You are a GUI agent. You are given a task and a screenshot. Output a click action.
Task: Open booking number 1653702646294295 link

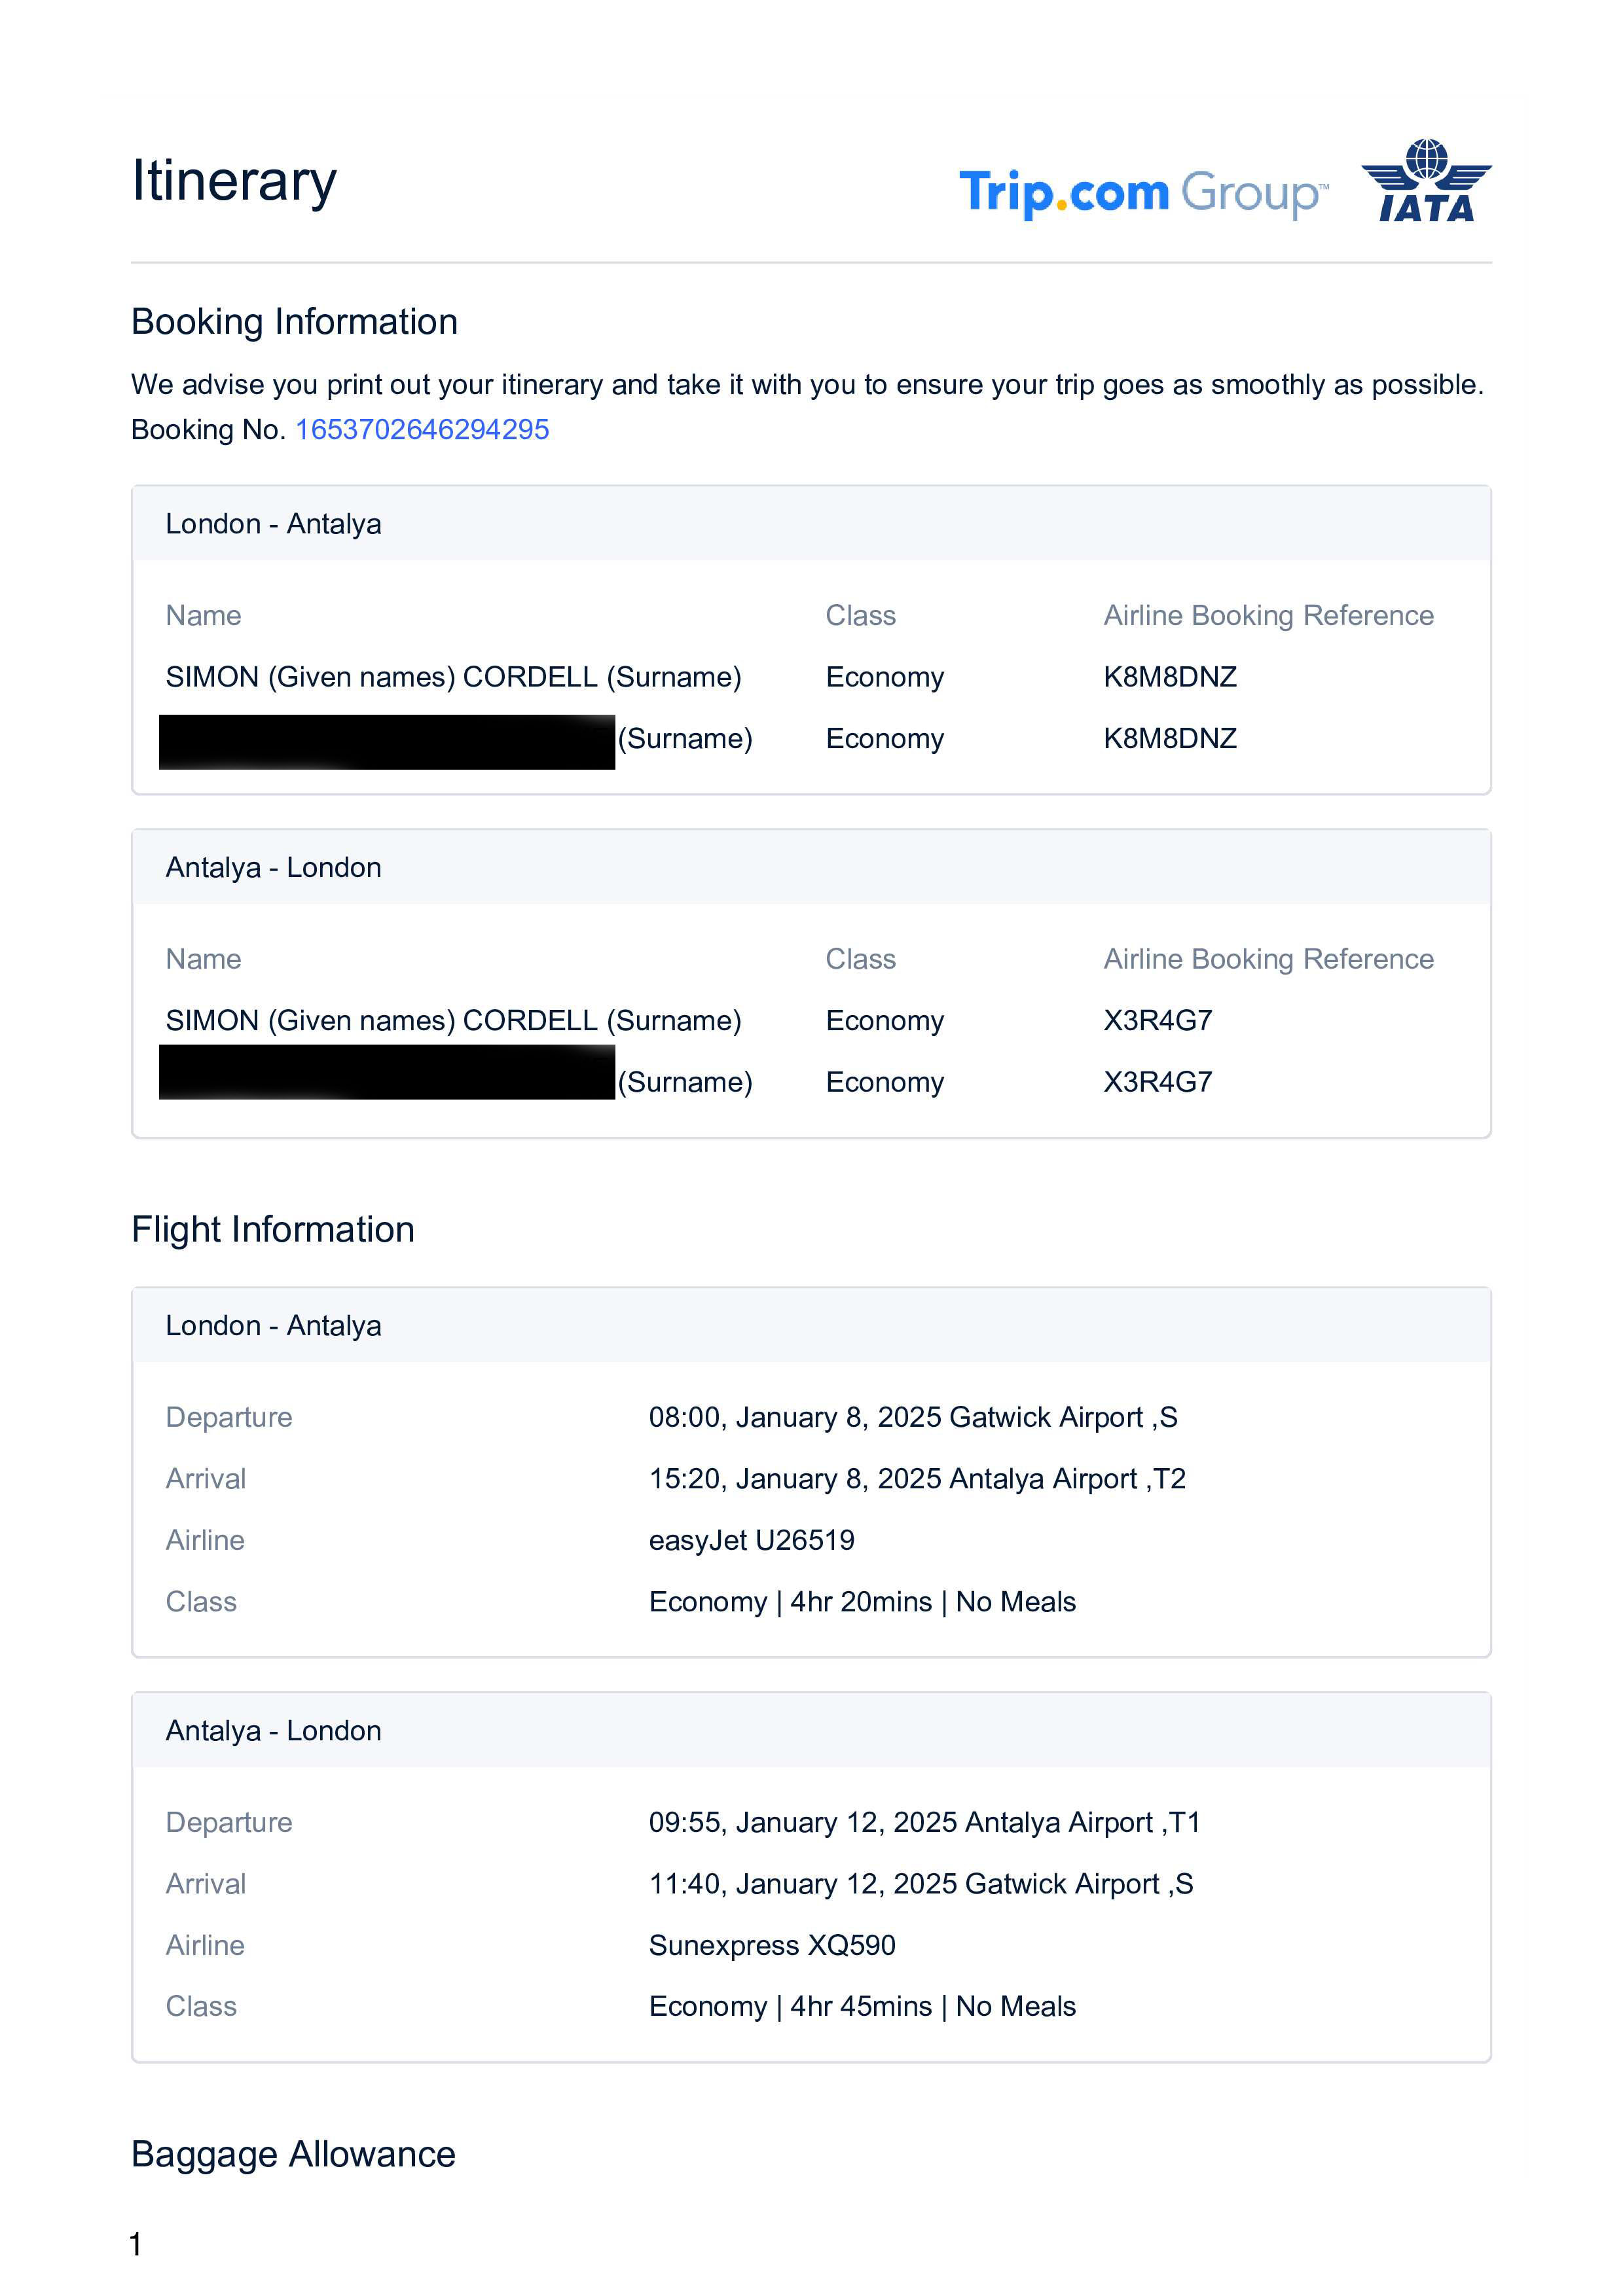pyautogui.click(x=422, y=429)
